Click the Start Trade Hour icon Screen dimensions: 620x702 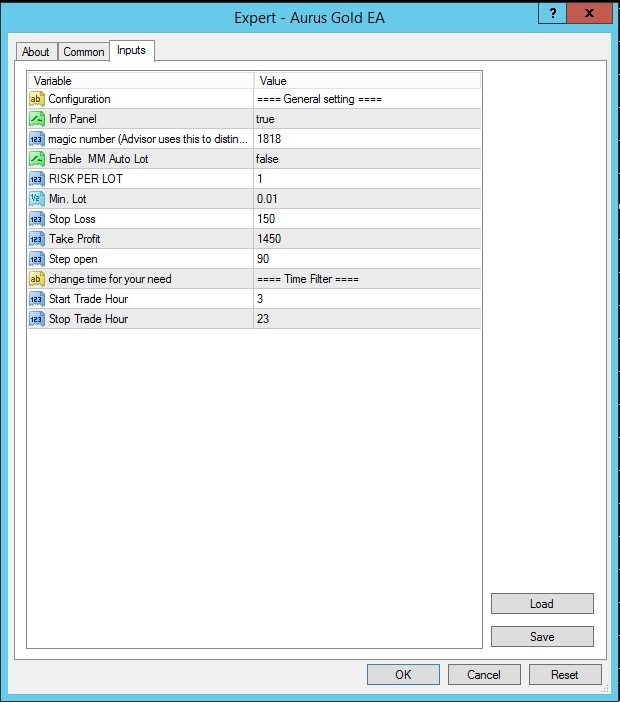tap(37, 299)
